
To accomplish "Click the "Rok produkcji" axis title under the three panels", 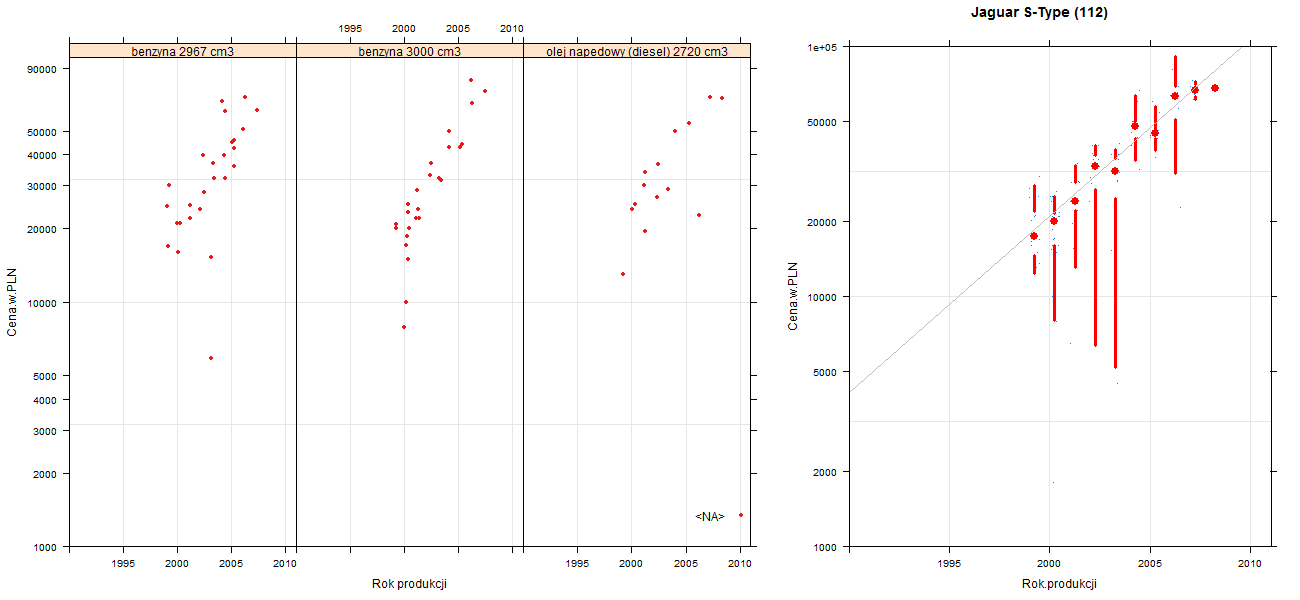I will pos(409,584).
